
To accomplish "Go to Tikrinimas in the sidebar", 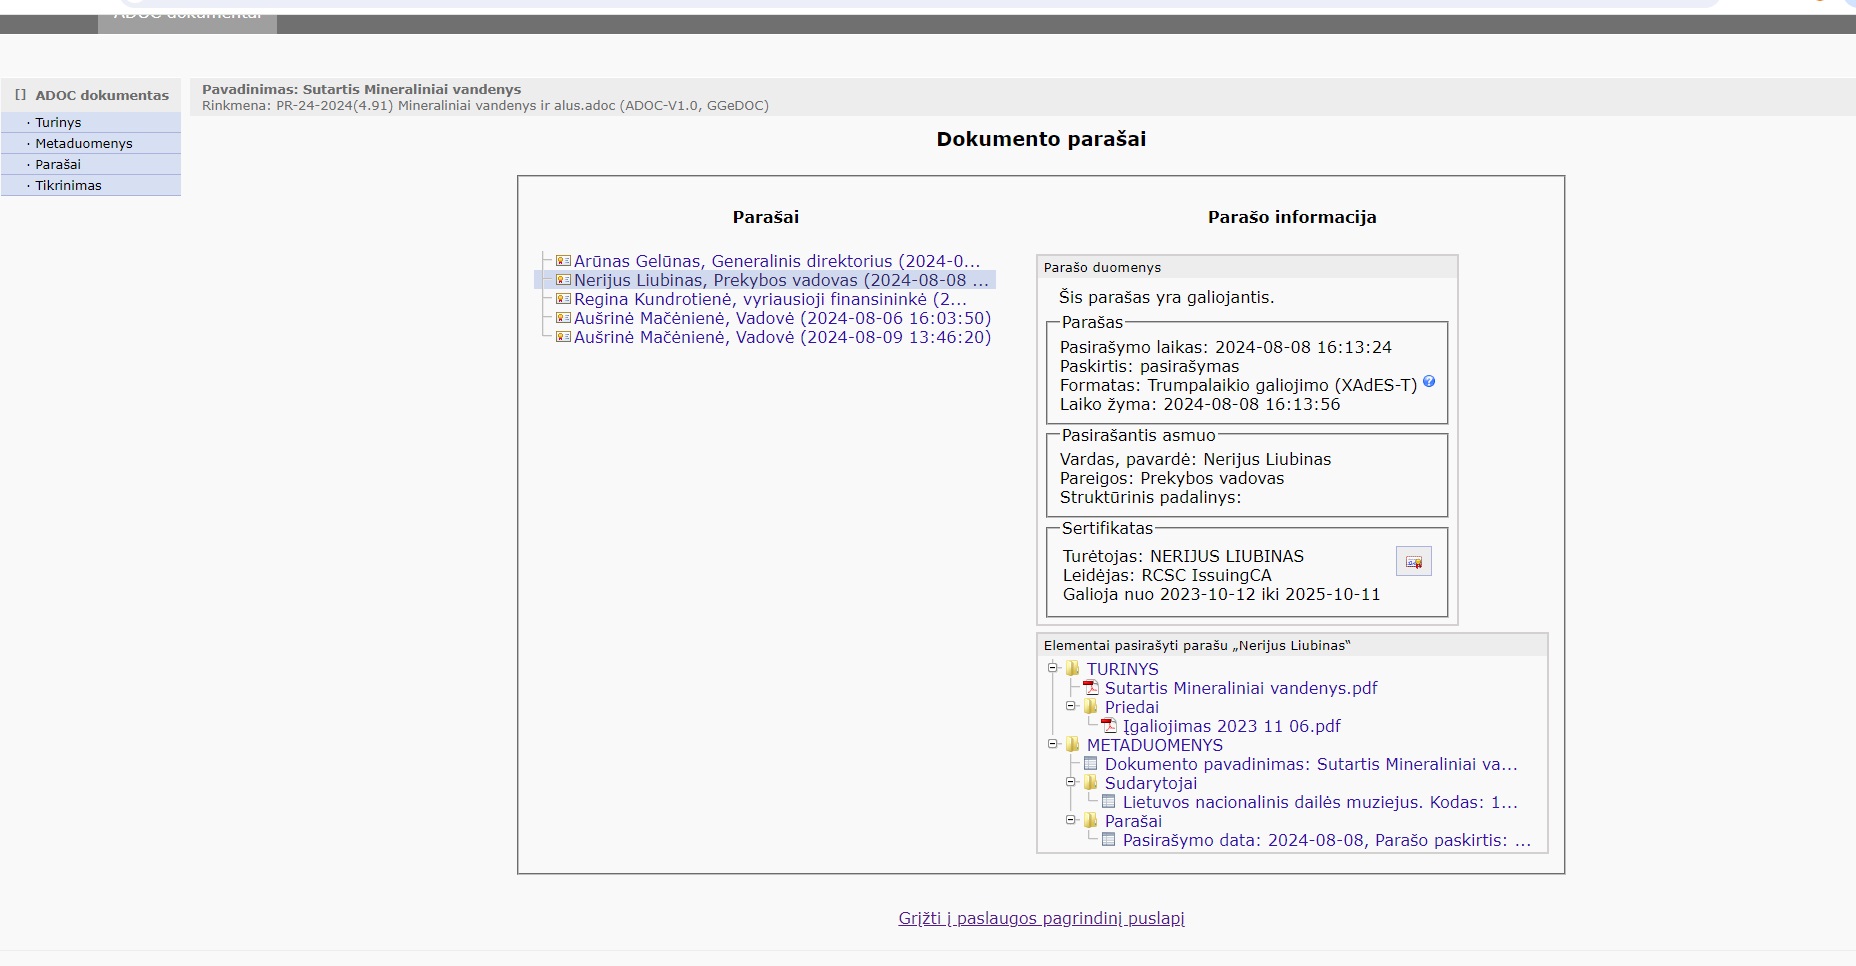I will click(x=68, y=186).
